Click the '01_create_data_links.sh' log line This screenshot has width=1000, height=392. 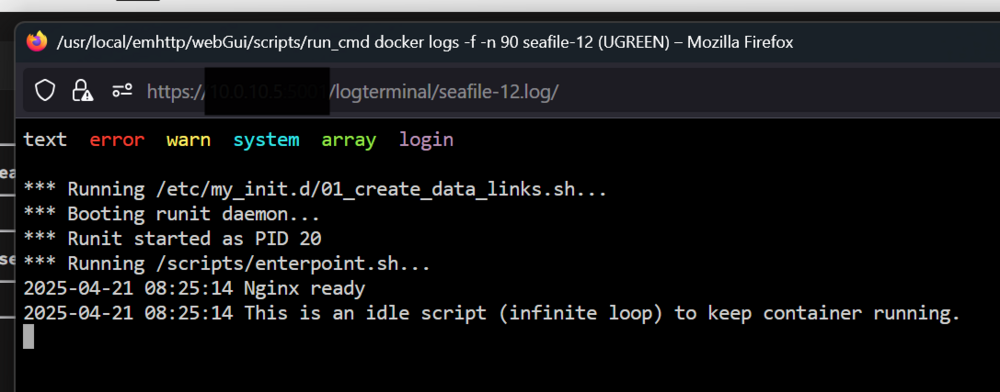click(x=315, y=189)
